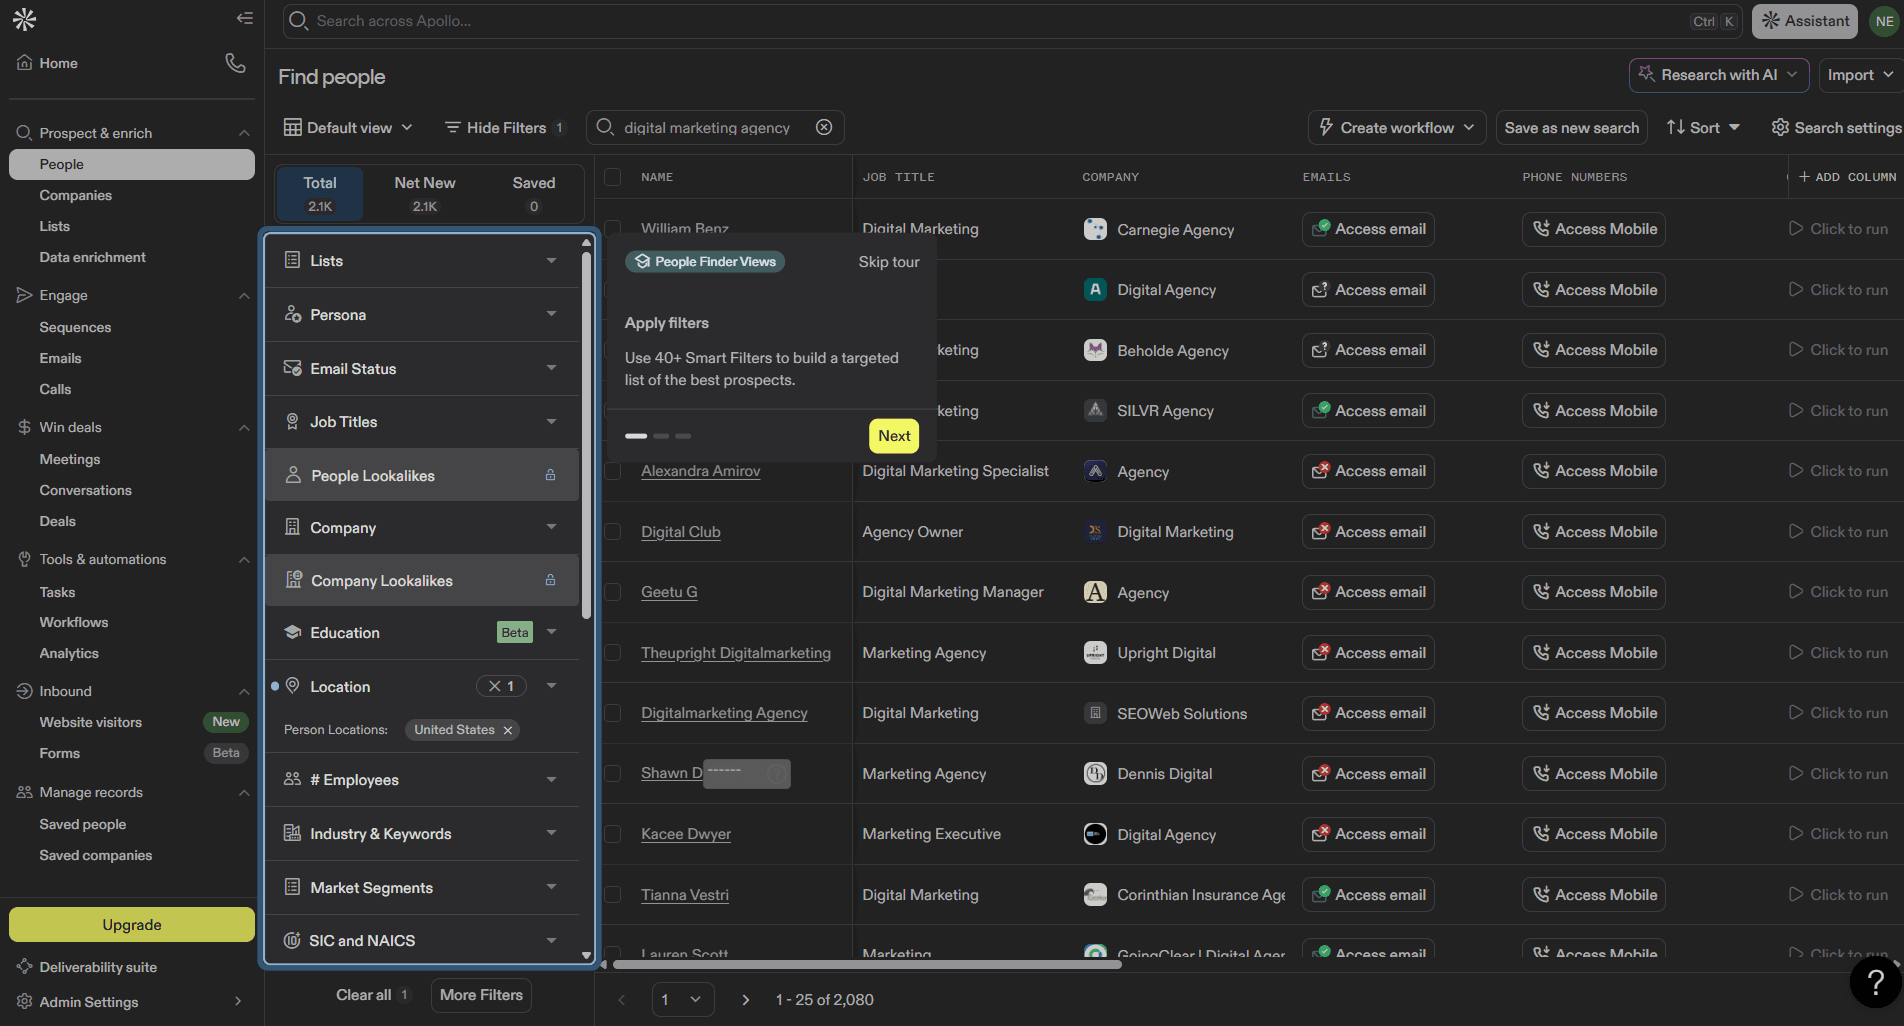Remove the United States location chip
This screenshot has width=1904, height=1026.
(x=508, y=730)
